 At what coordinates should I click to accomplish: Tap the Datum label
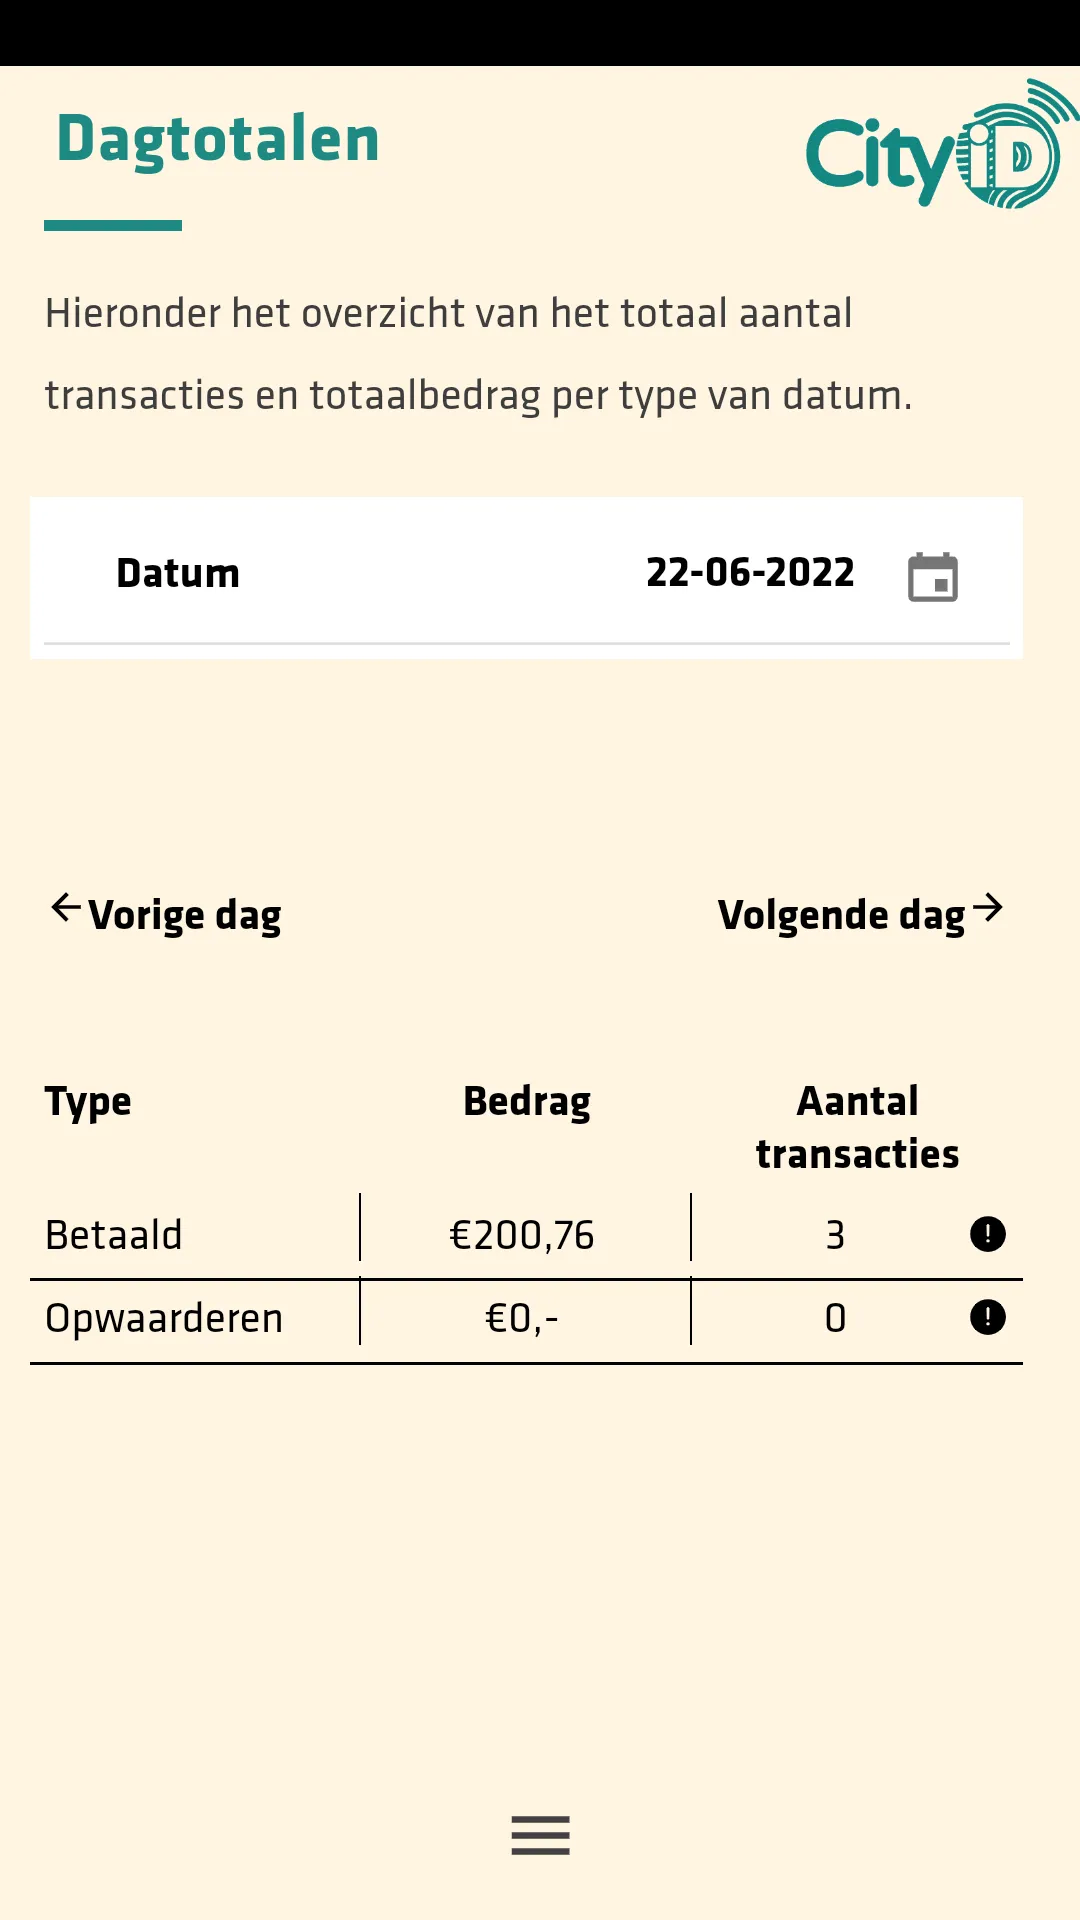pyautogui.click(x=178, y=573)
